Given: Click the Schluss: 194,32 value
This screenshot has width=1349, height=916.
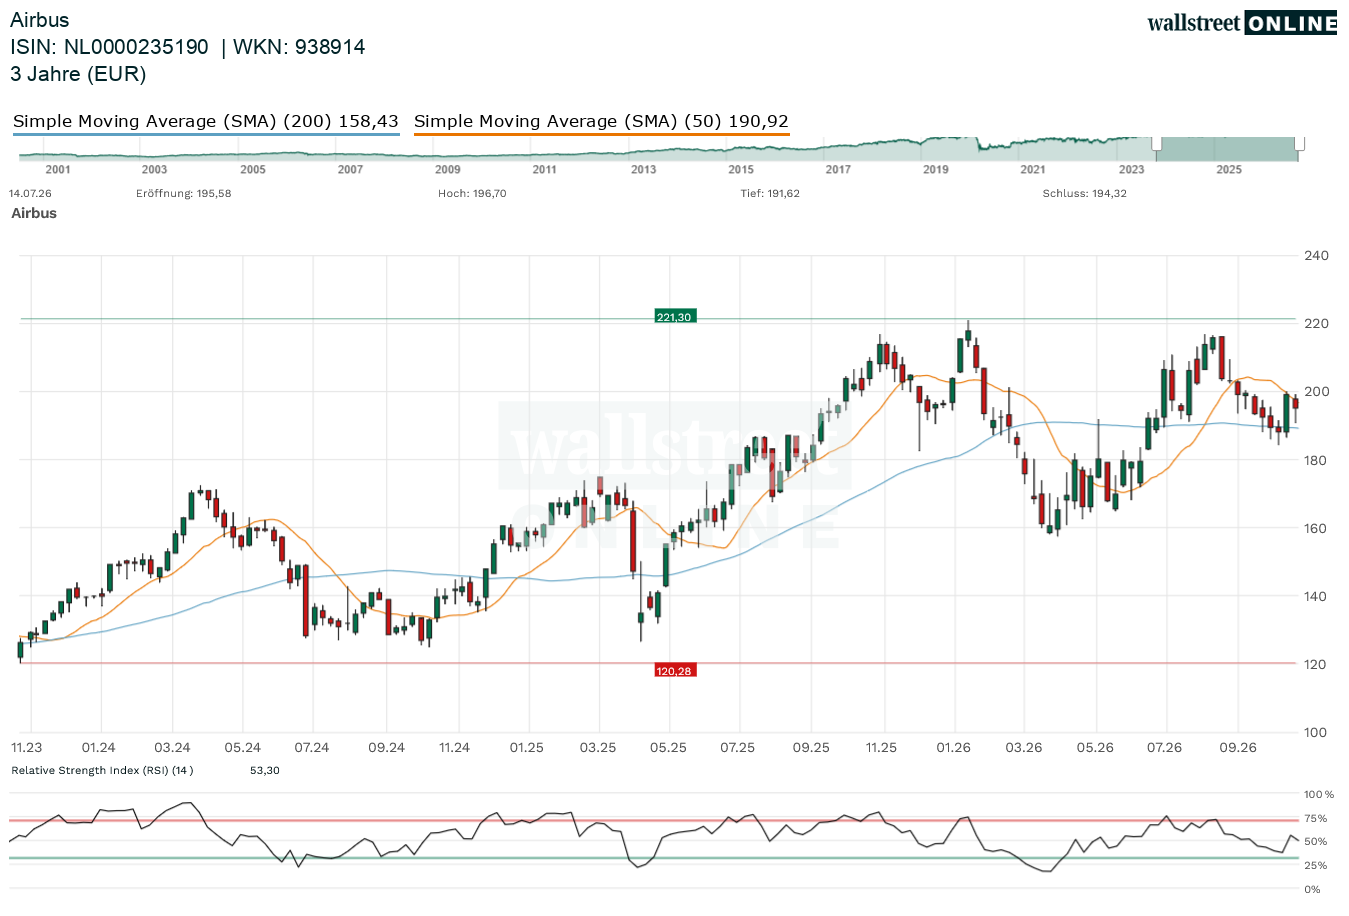Looking at the screenshot, I should (x=1085, y=193).
